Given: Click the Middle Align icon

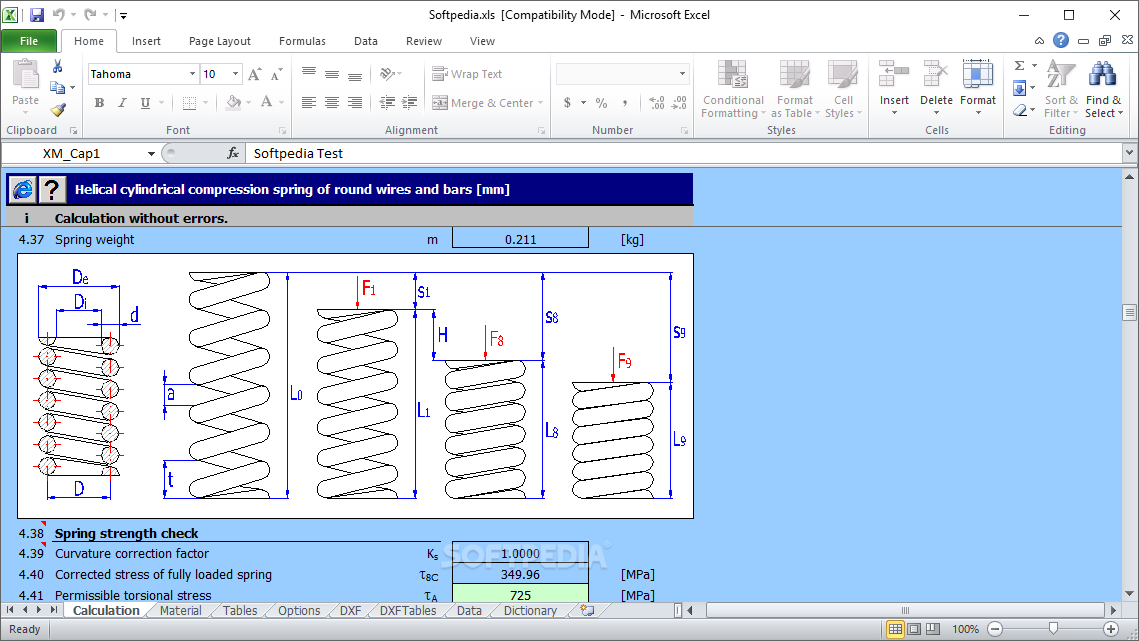Looking at the screenshot, I should pyautogui.click(x=332, y=73).
